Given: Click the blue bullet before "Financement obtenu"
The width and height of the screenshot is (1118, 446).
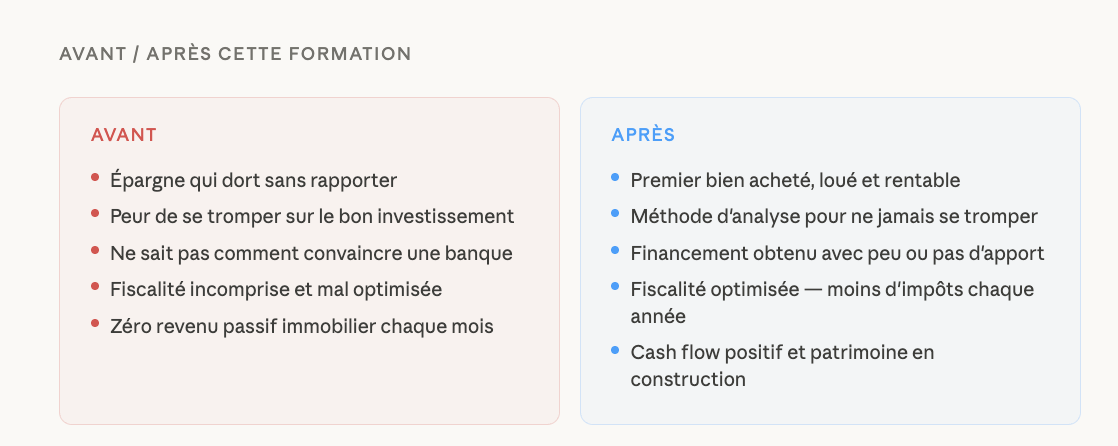Looking at the screenshot, I should pos(616,250).
